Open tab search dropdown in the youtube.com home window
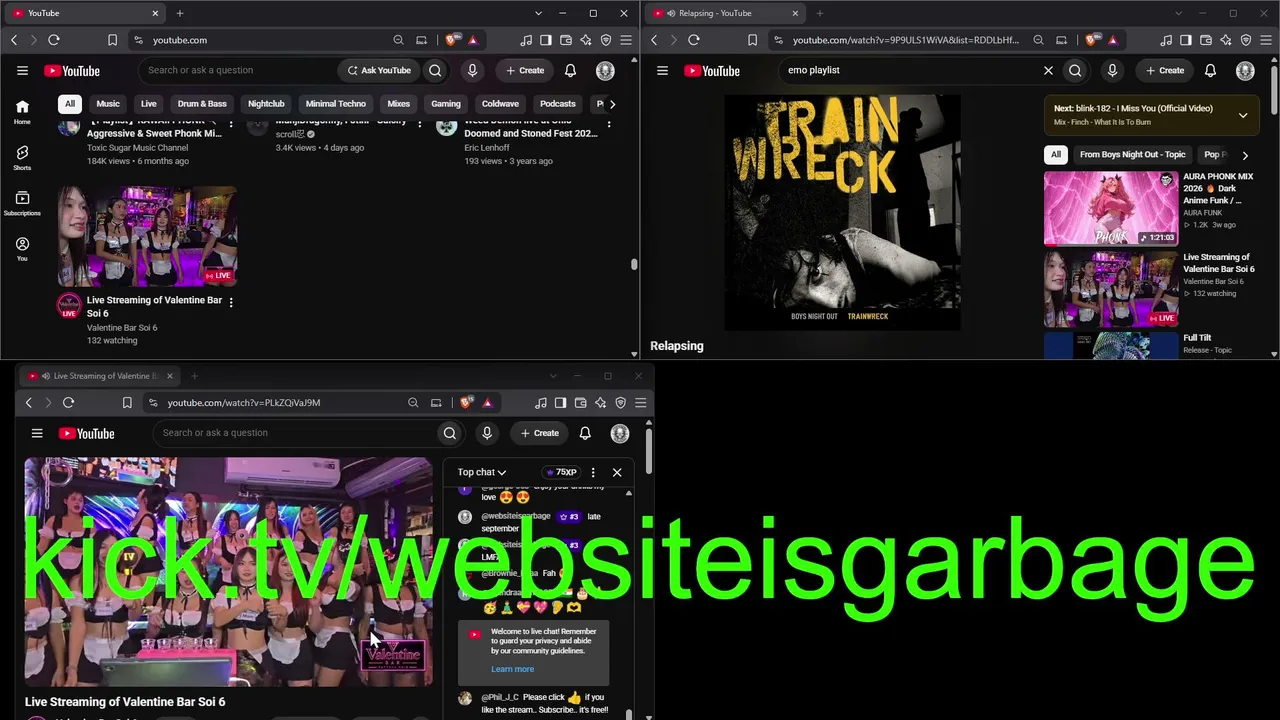 pos(538,13)
